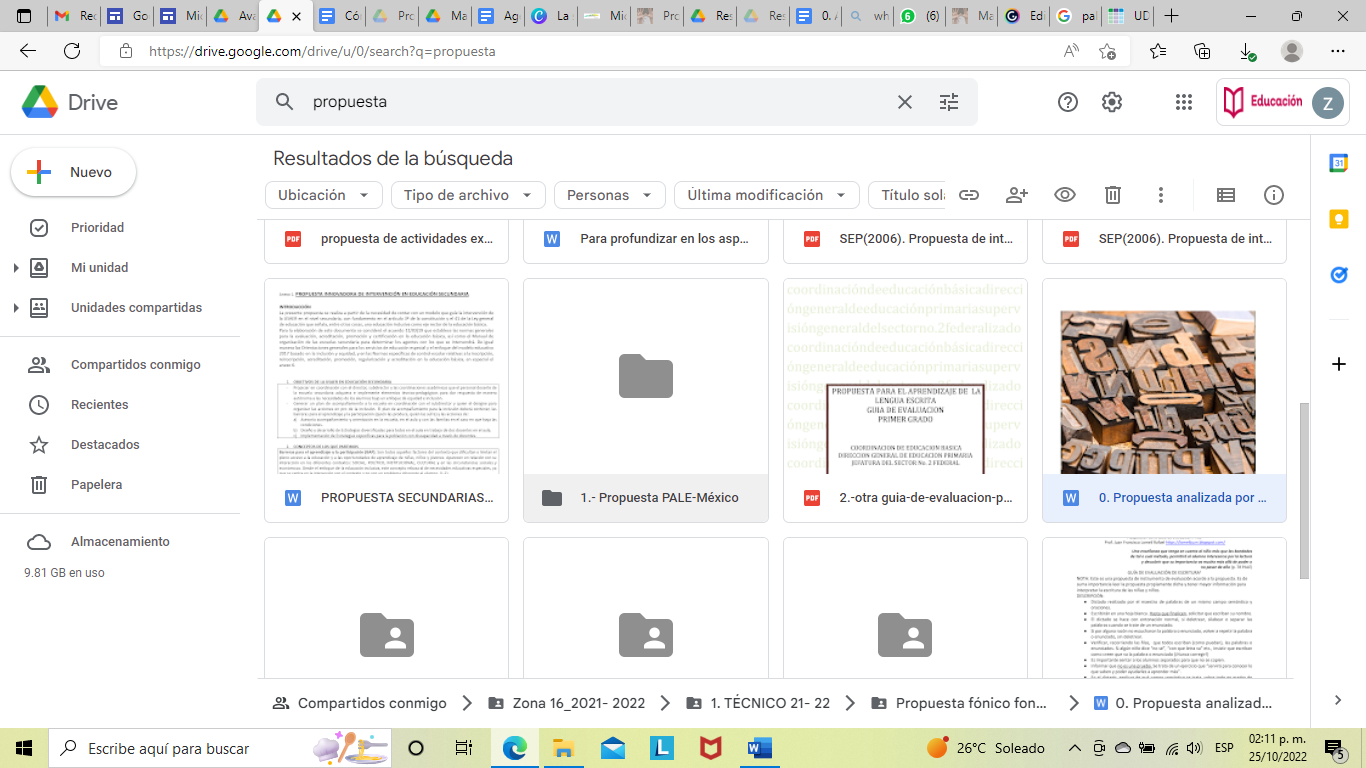
Task: Show the file details info panel
Action: [1274, 195]
